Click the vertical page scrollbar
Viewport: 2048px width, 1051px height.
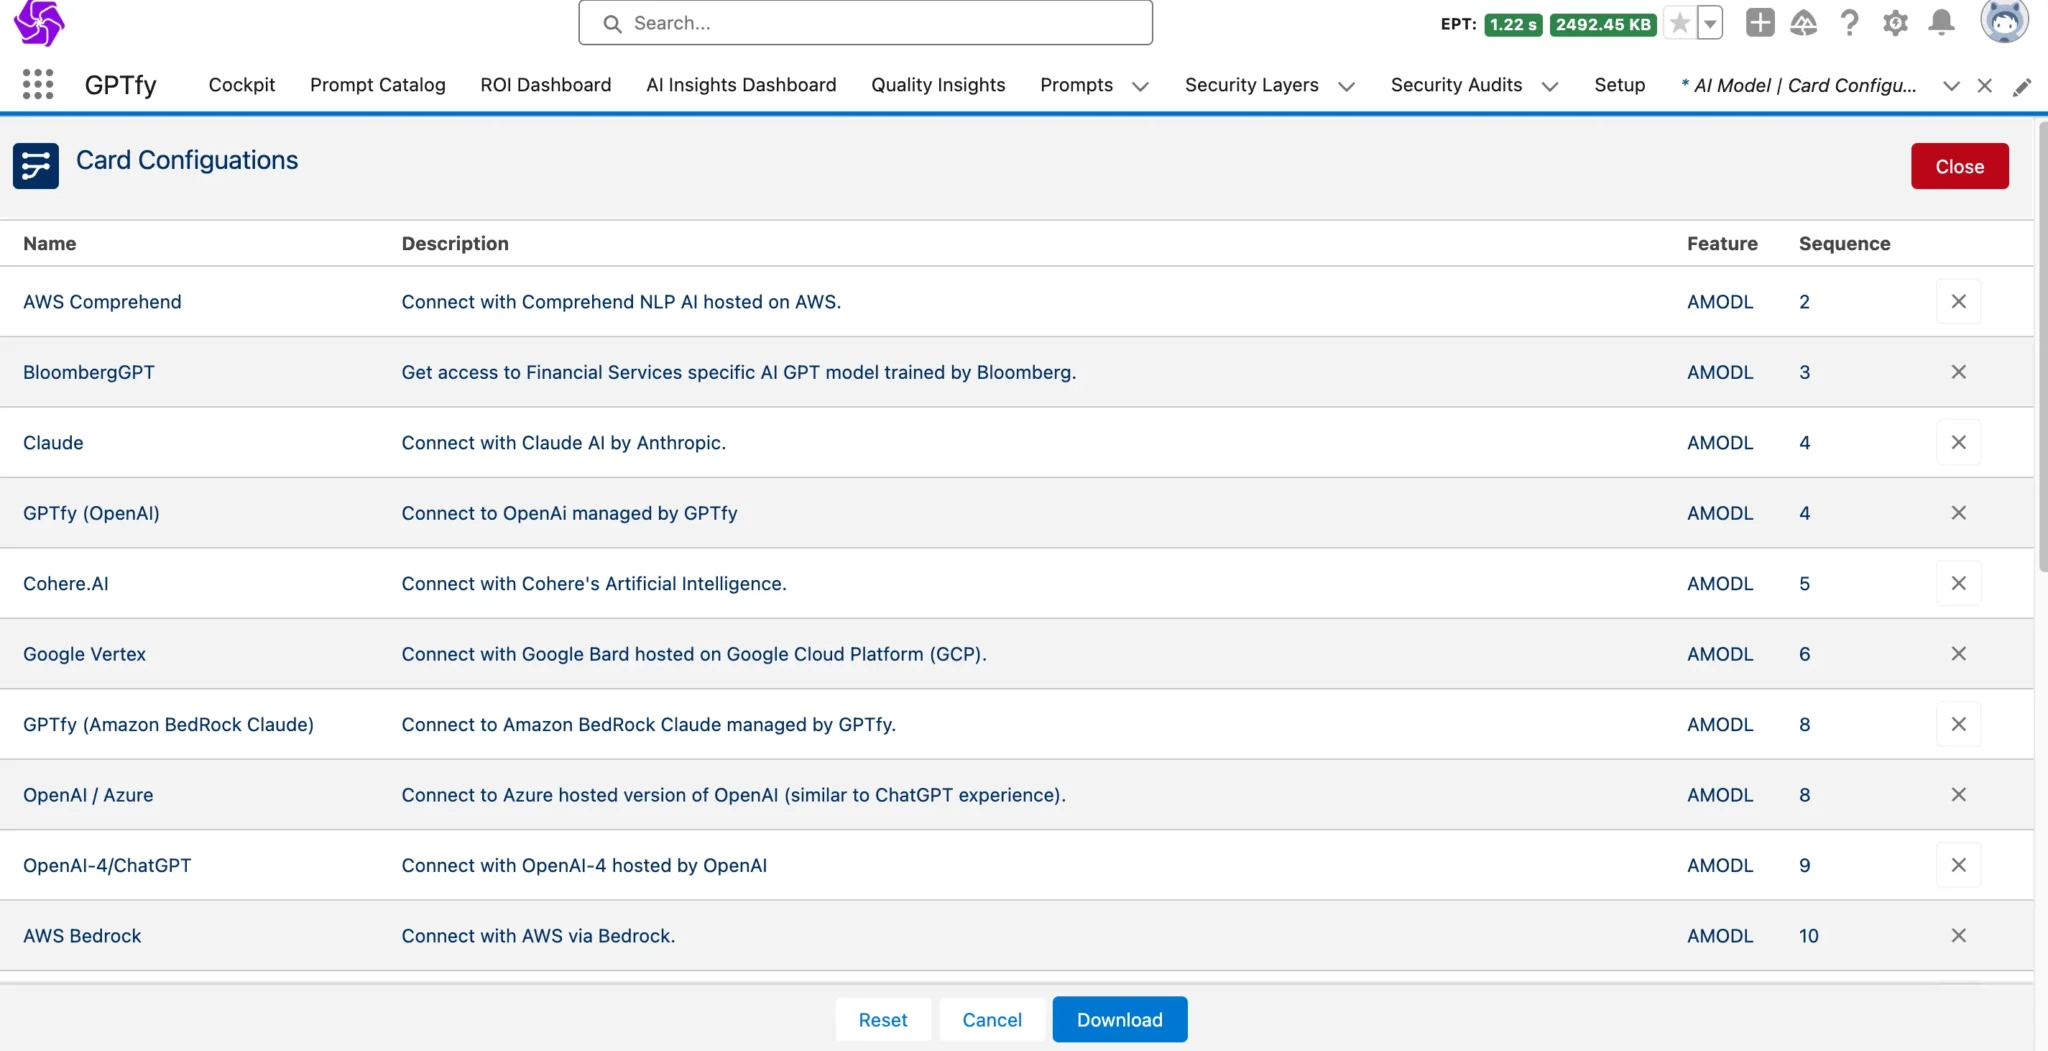(x=2042, y=345)
